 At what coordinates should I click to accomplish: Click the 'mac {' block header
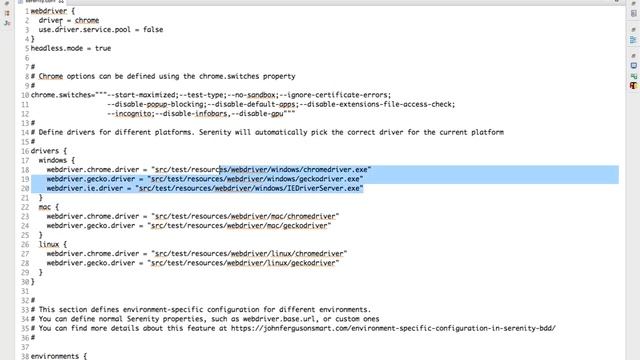pyautogui.click(x=49, y=207)
